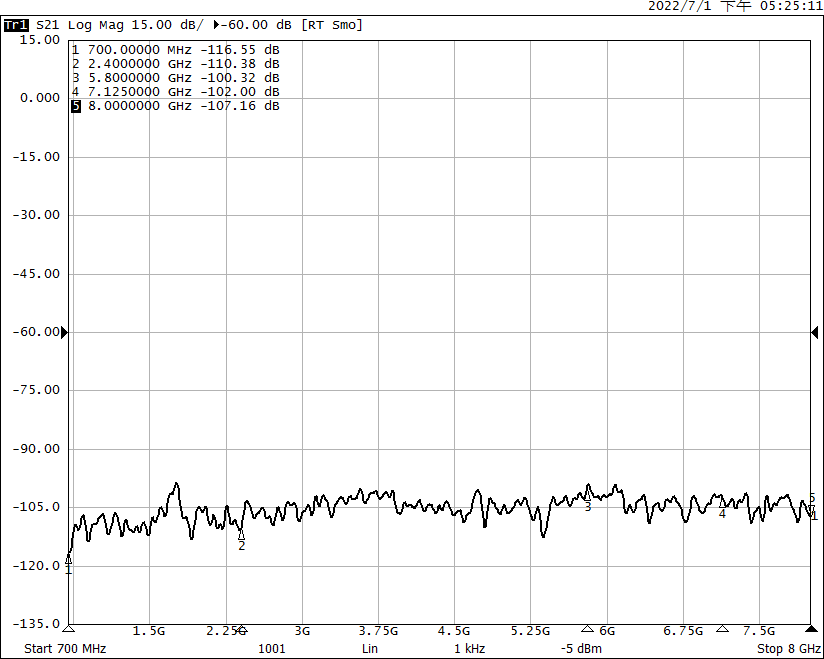Click the right reference position arrow

(814, 332)
